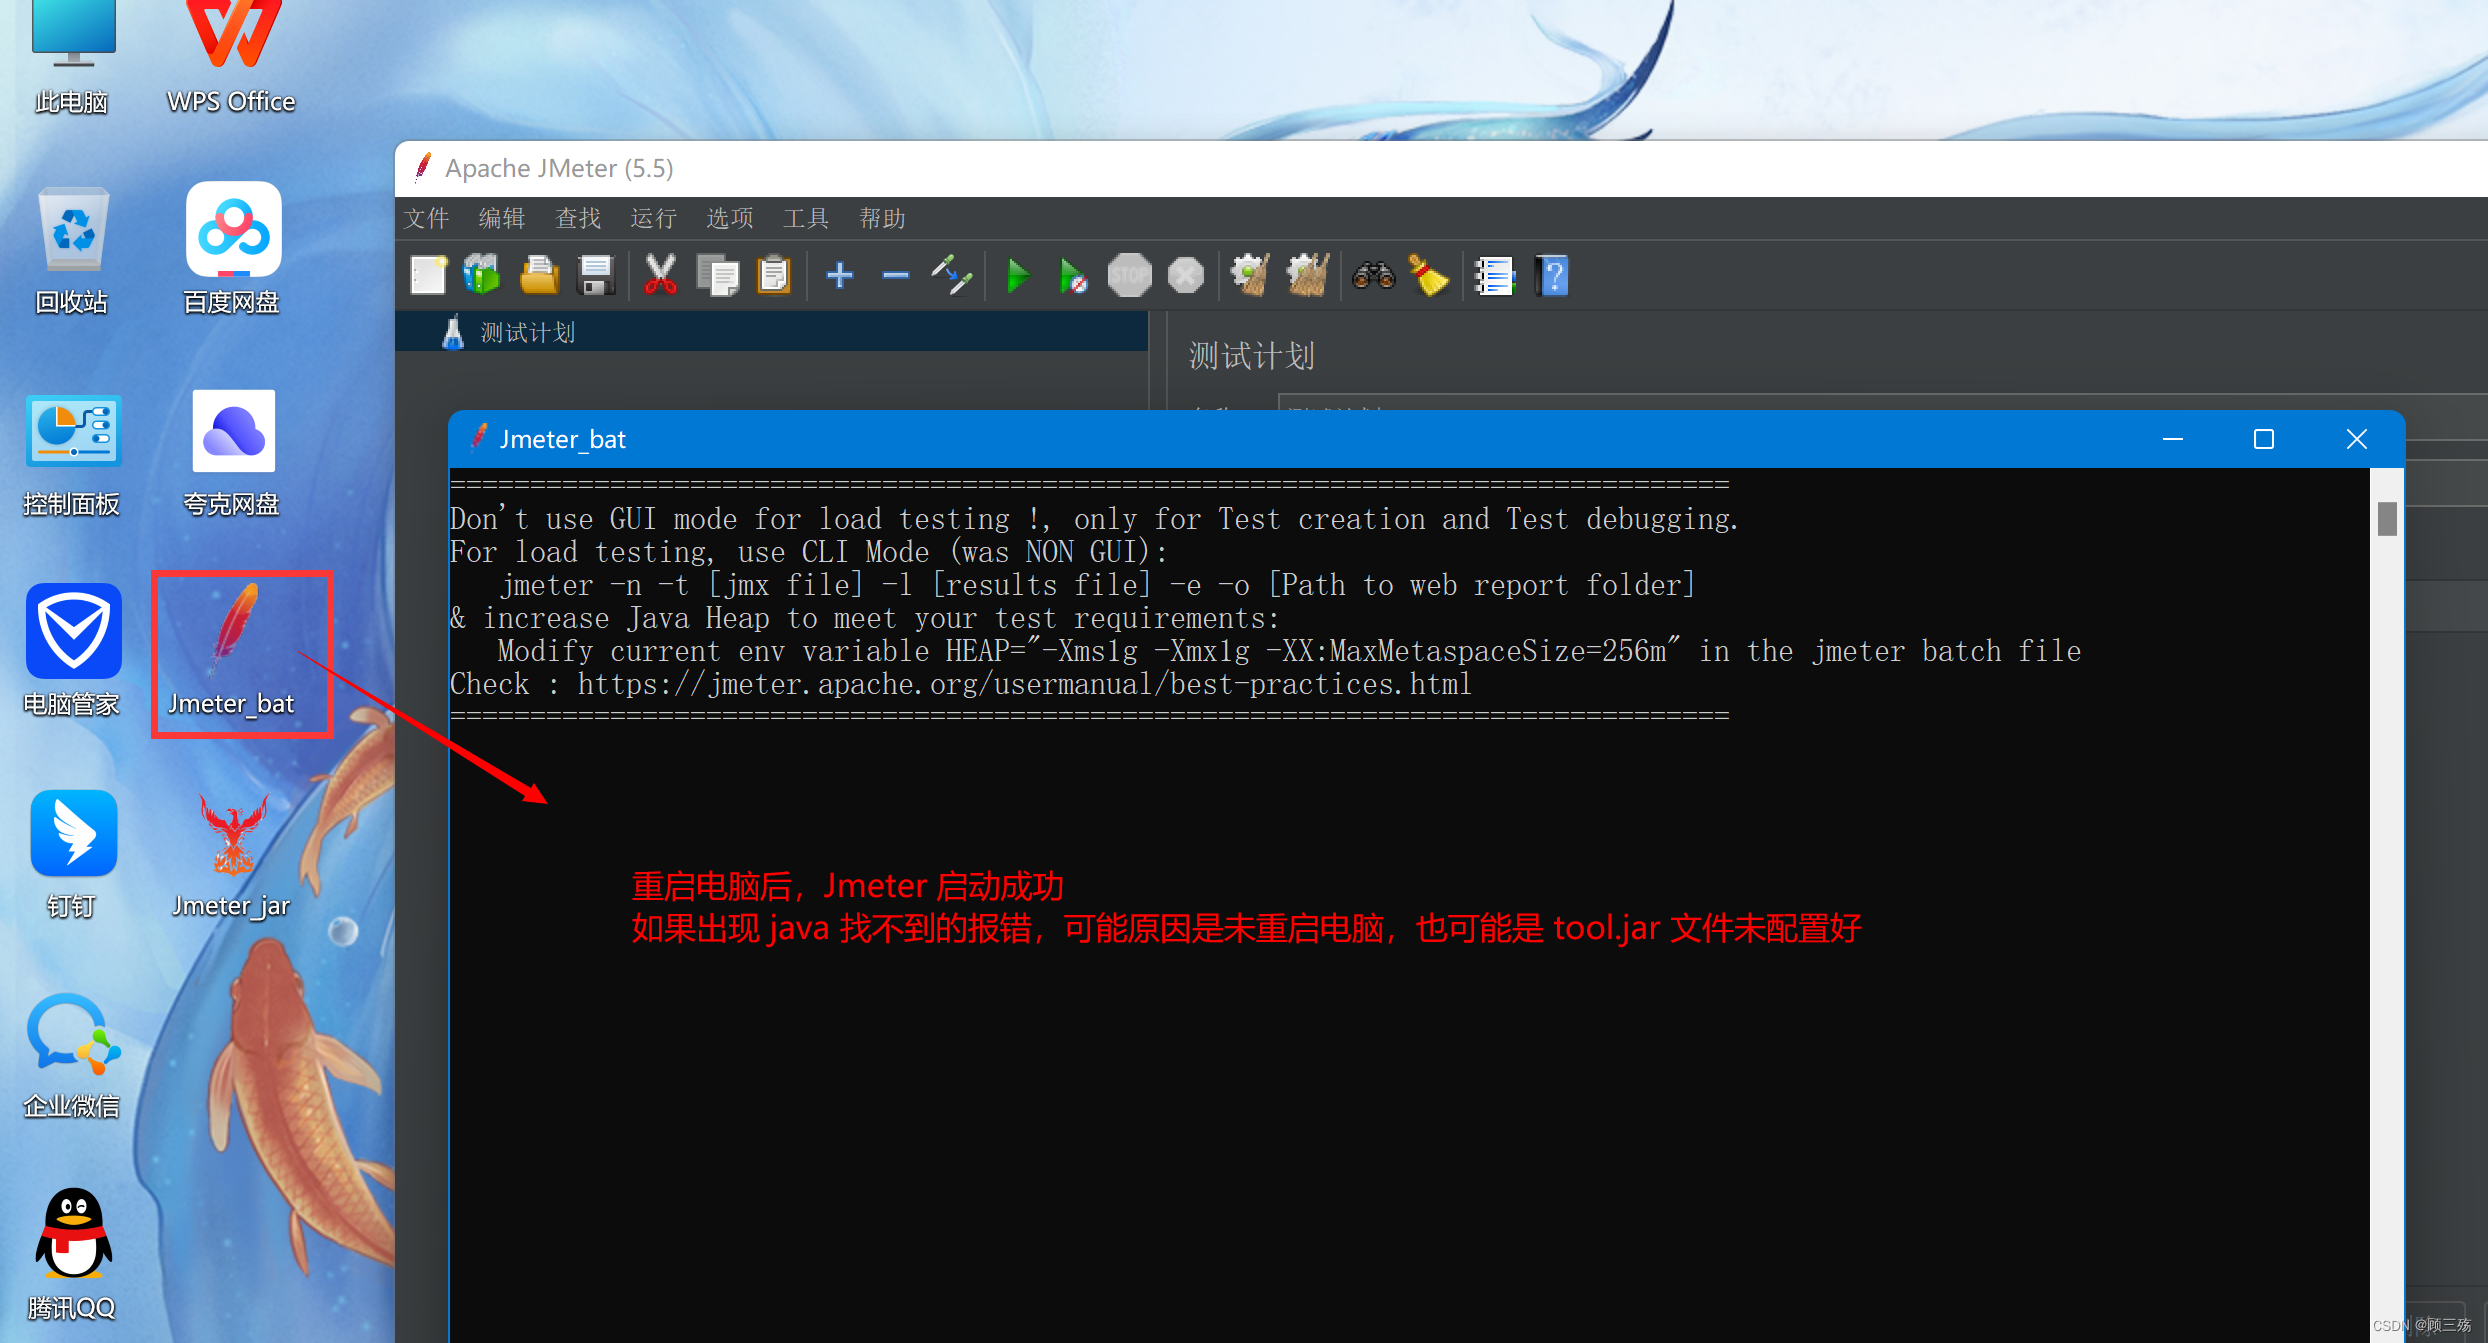This screenshot has height=1343, width=2488.
Task: Expand all nodes with plus icon
Action: point(840,275)
